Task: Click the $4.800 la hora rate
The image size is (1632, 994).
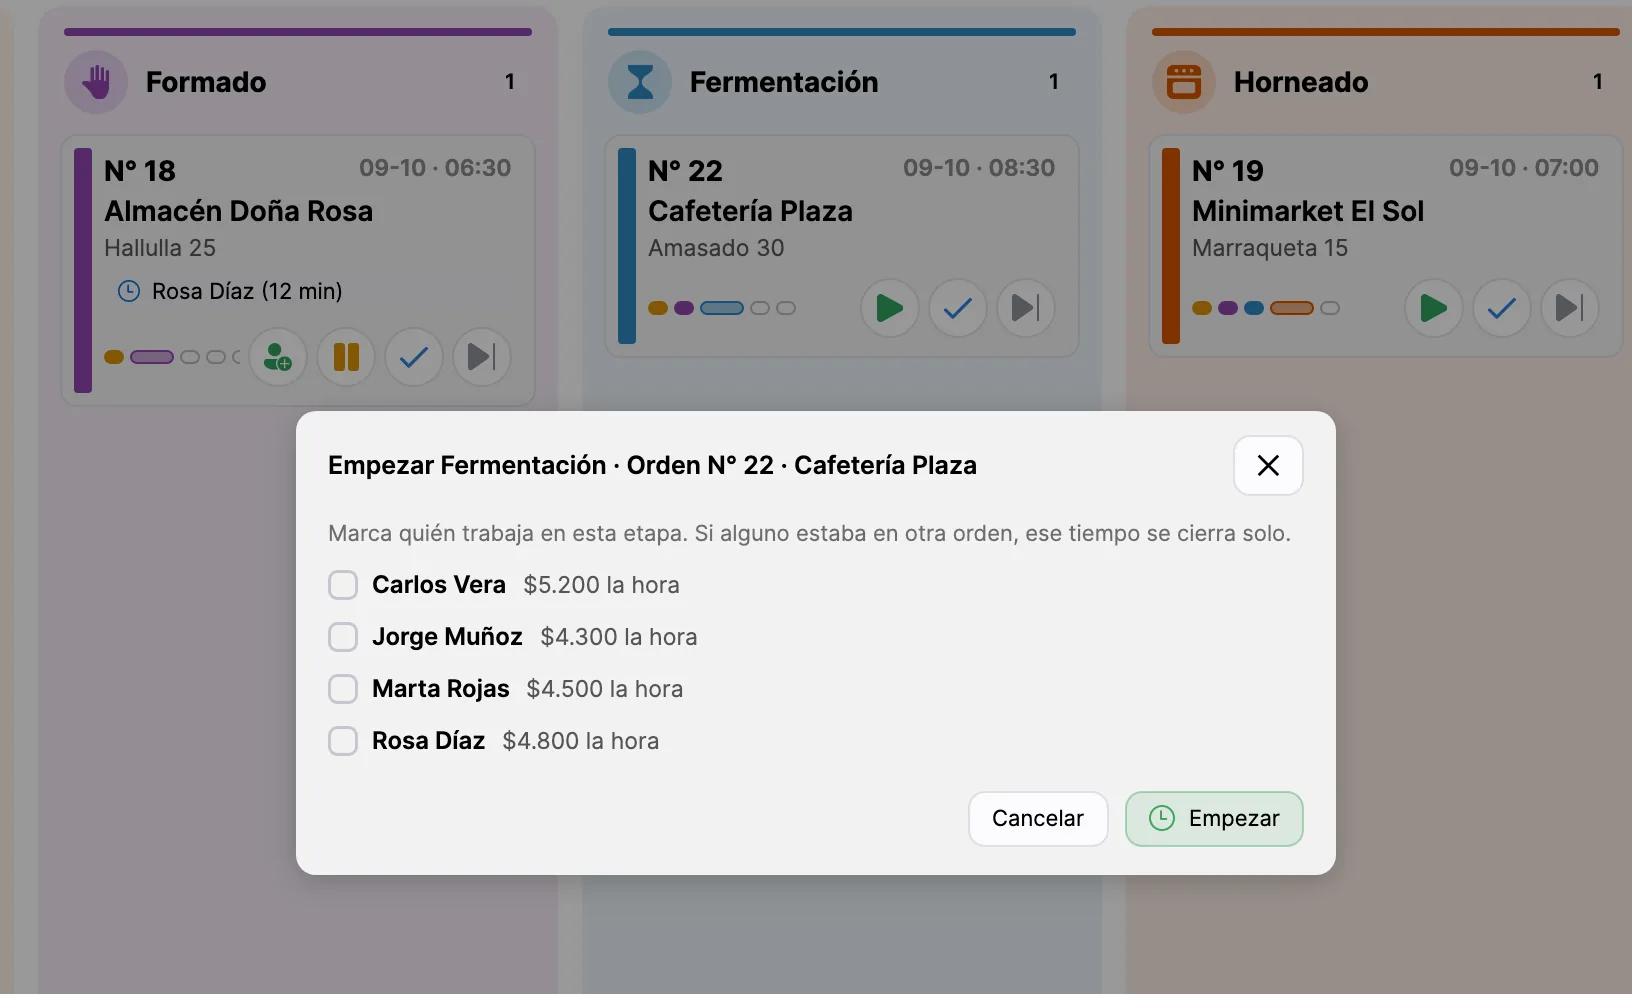Action: (581, 741)
